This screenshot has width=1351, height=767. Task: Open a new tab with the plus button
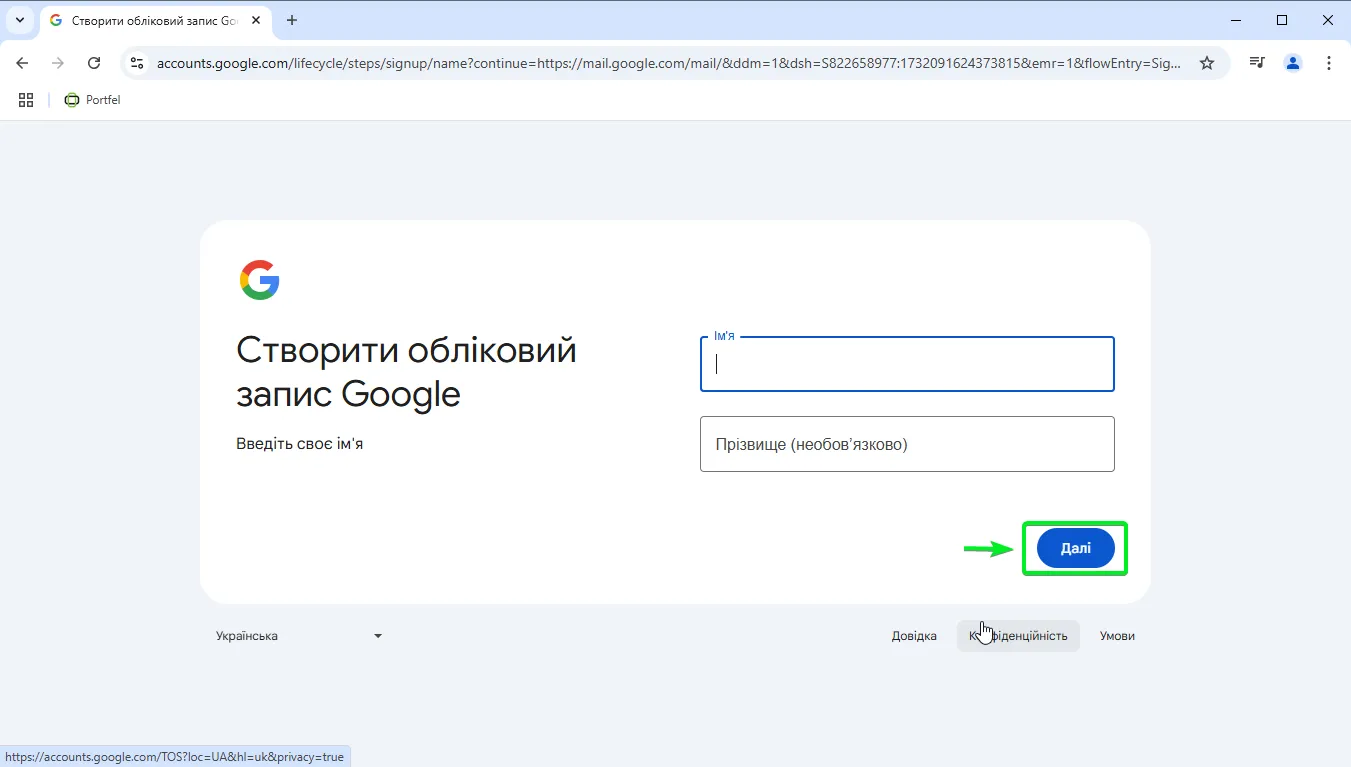point(292,20)
